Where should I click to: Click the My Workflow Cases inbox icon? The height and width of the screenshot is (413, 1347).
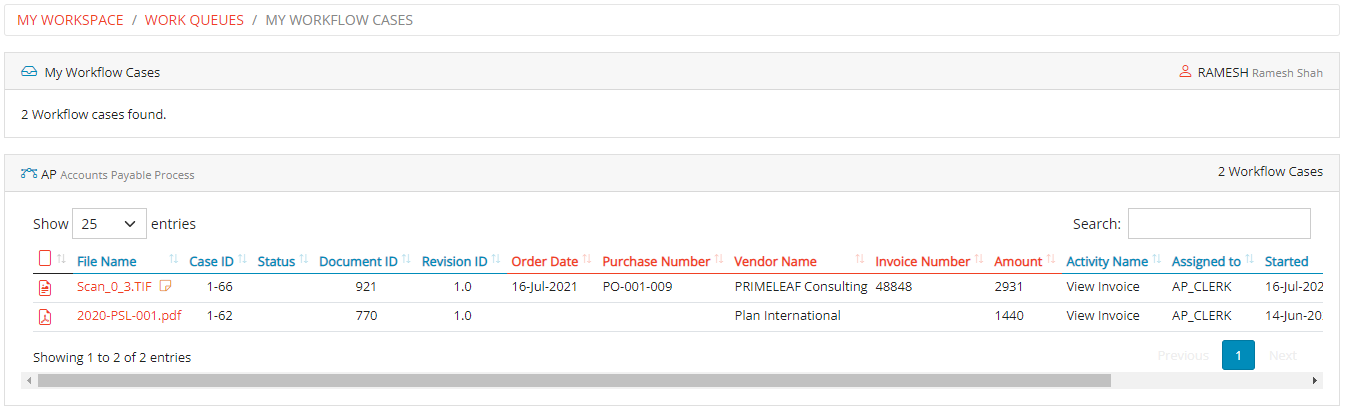[x=29, y=72]
